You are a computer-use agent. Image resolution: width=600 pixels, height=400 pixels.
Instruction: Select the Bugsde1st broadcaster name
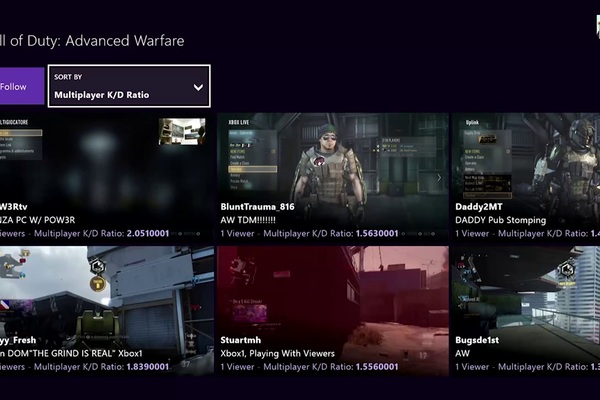(477, 340)
